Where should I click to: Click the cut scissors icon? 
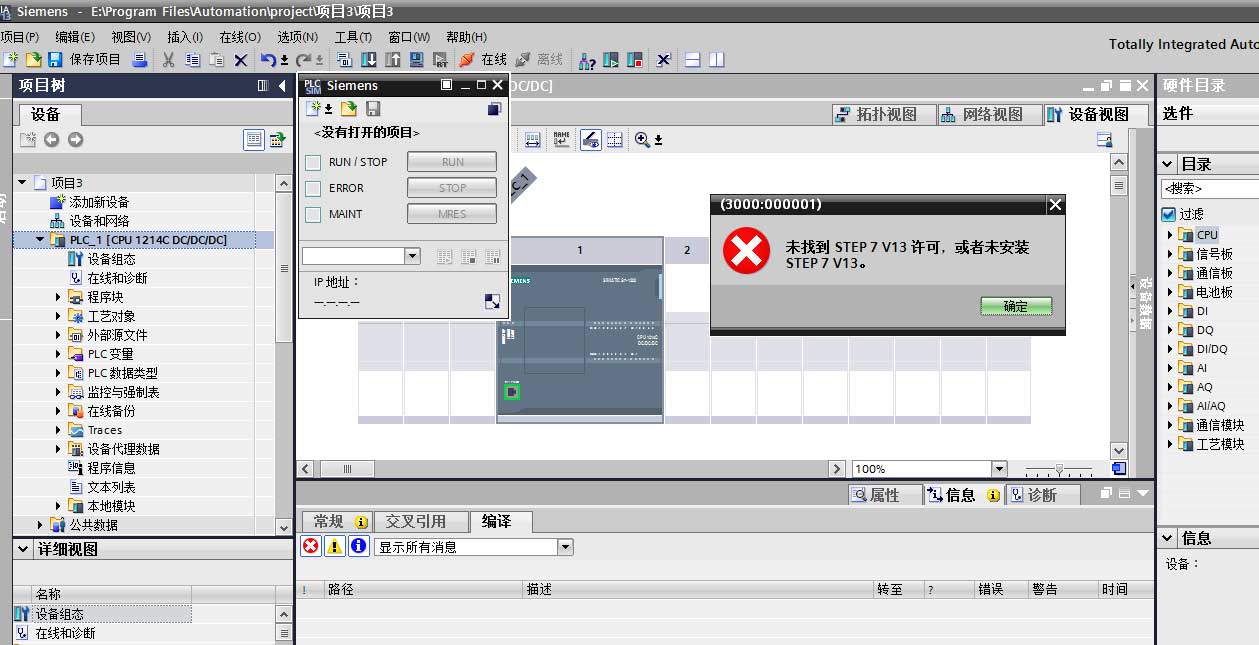tap(169, 60)
